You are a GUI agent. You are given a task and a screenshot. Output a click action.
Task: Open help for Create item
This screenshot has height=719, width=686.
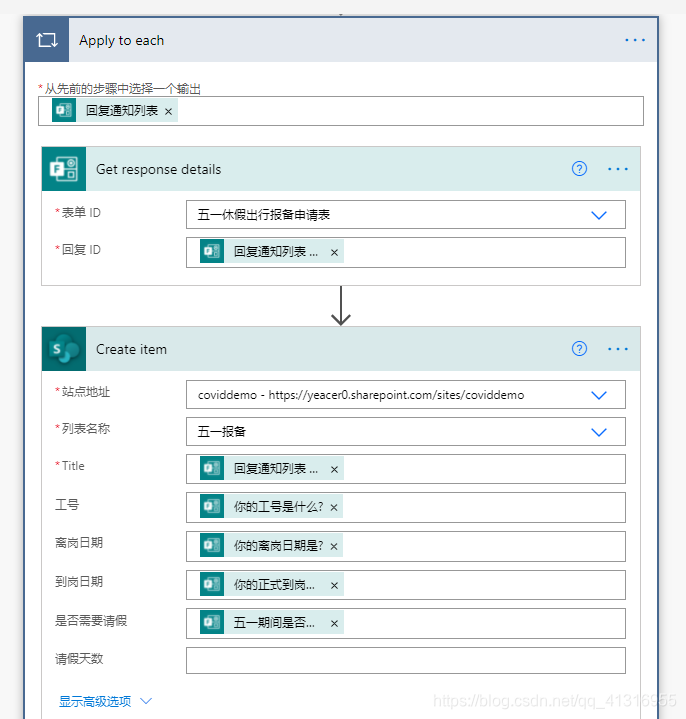coord(579,348)
